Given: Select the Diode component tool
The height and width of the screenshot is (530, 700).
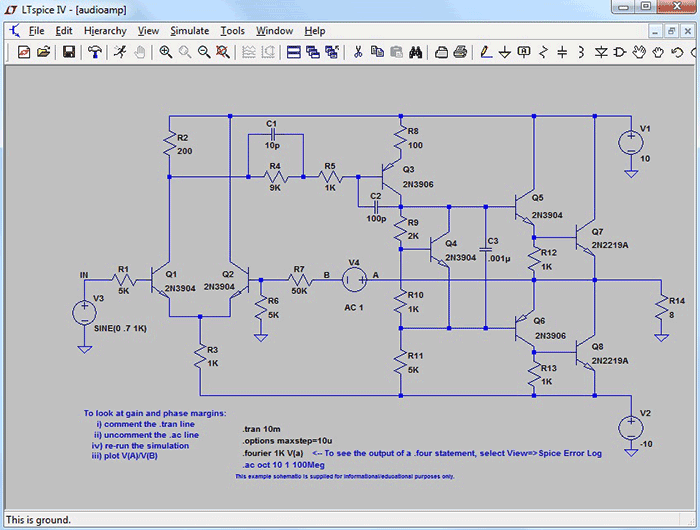Looking at the screenshot, I should [x=601, y=52].
